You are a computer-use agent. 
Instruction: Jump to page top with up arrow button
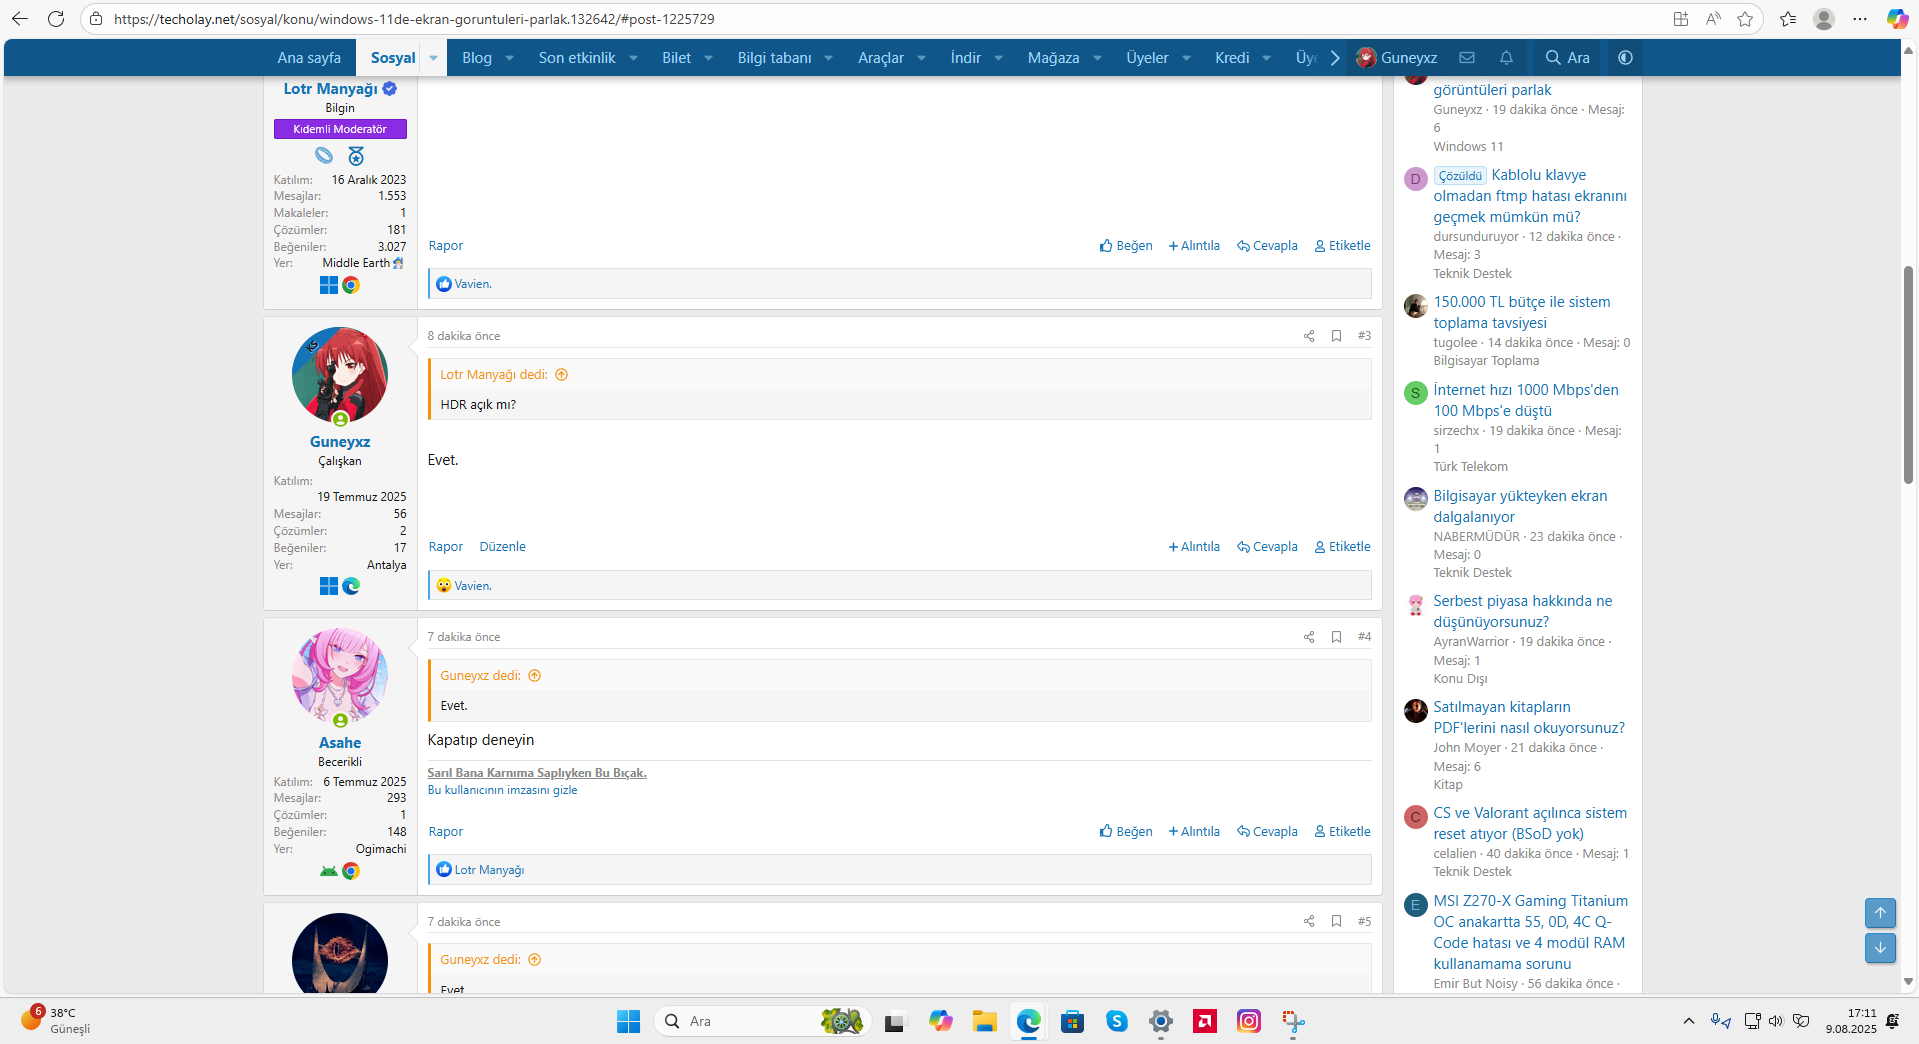click(1880, 912)
